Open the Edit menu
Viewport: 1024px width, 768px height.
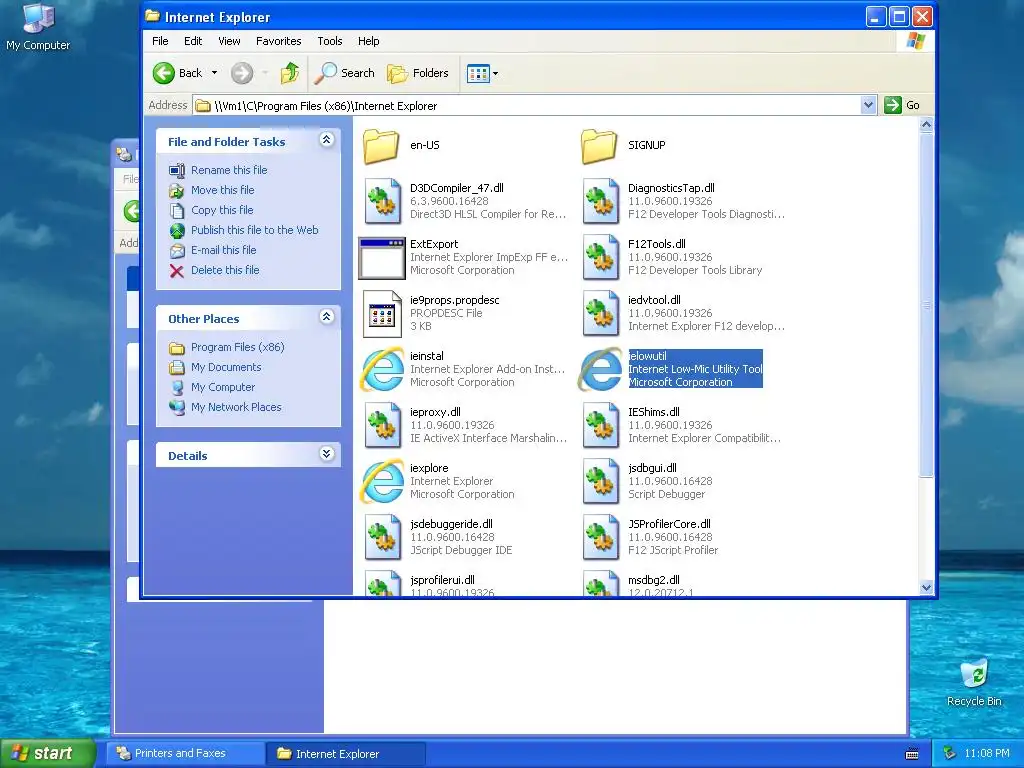point(193,41)
